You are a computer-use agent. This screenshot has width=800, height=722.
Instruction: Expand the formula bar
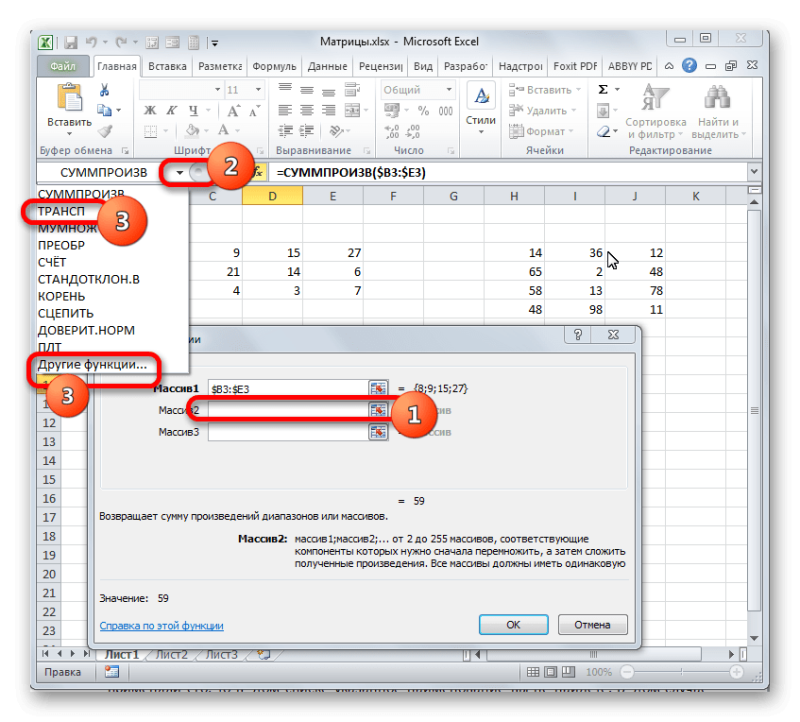pos(754,172)
